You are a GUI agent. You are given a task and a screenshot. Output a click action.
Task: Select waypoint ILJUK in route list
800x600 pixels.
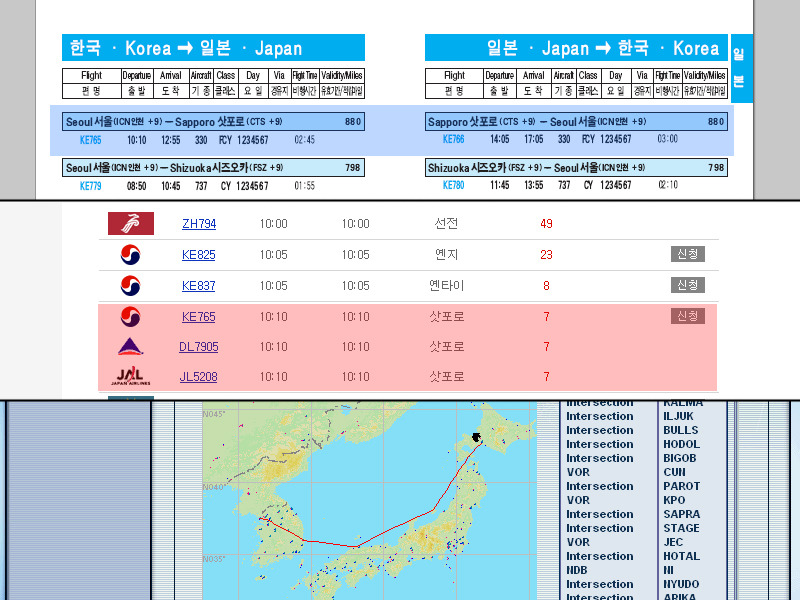click(x=678, y=416)
